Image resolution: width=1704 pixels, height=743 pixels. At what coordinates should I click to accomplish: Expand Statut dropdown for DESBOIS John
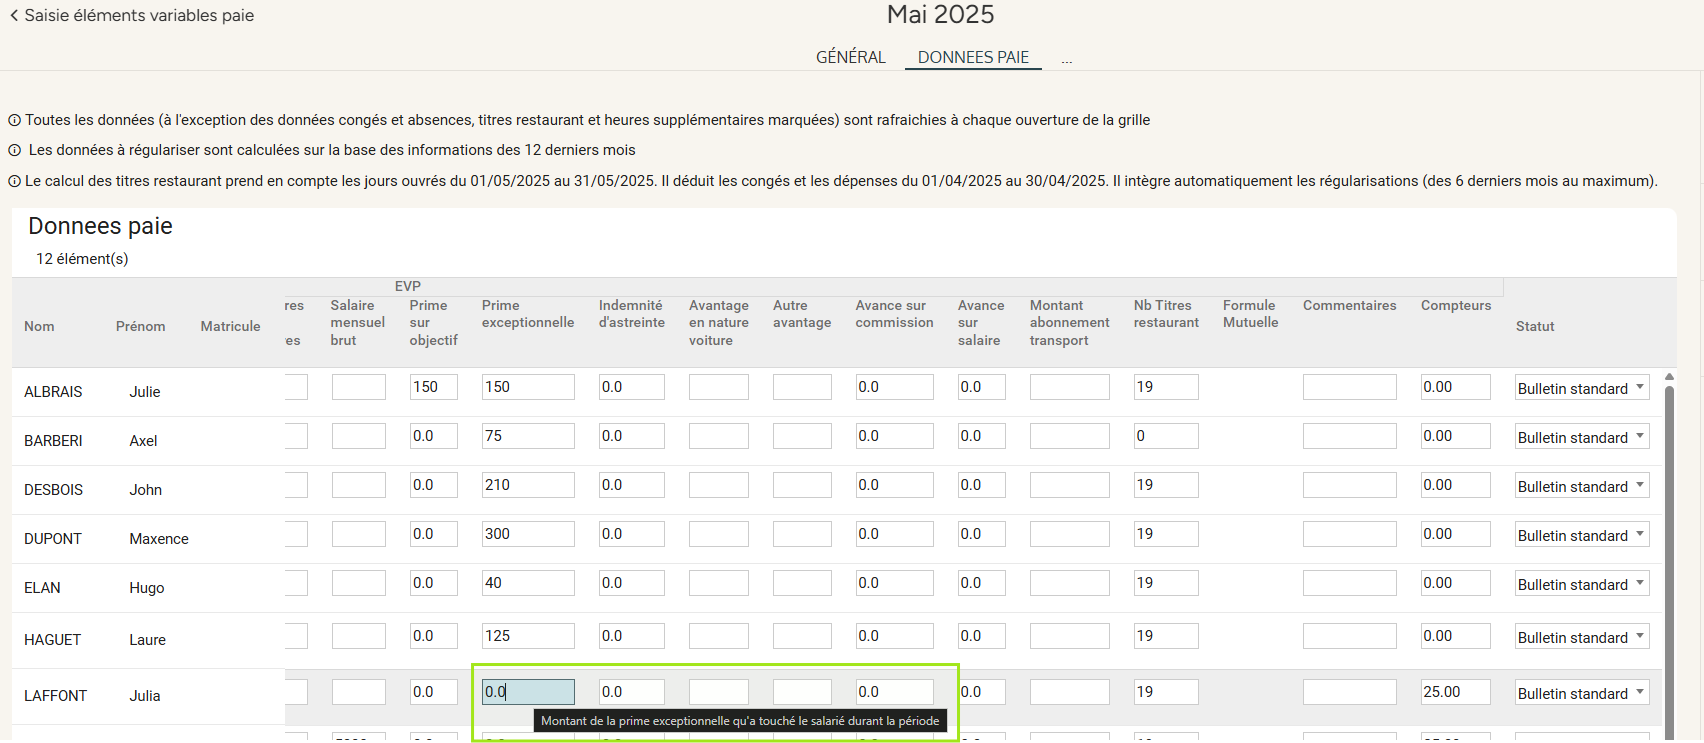point(1581,486)
